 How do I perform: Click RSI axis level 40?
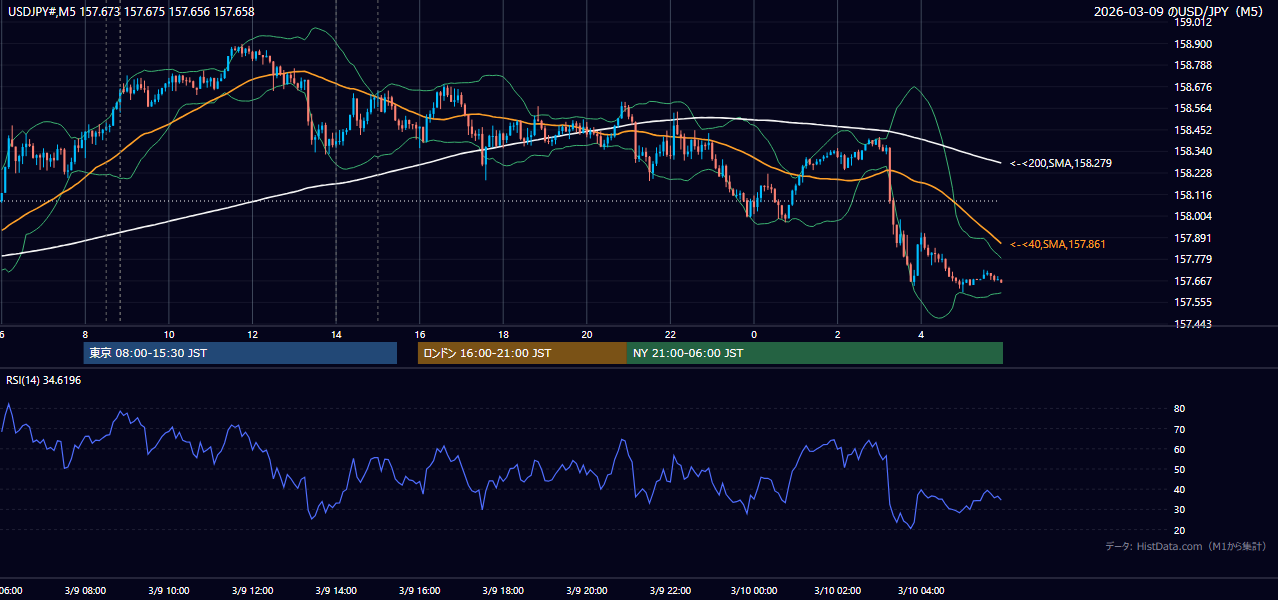tap(1179, 489)
